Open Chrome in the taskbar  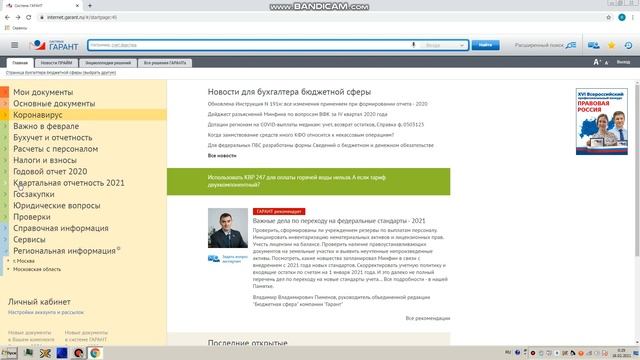coord(95,353)
